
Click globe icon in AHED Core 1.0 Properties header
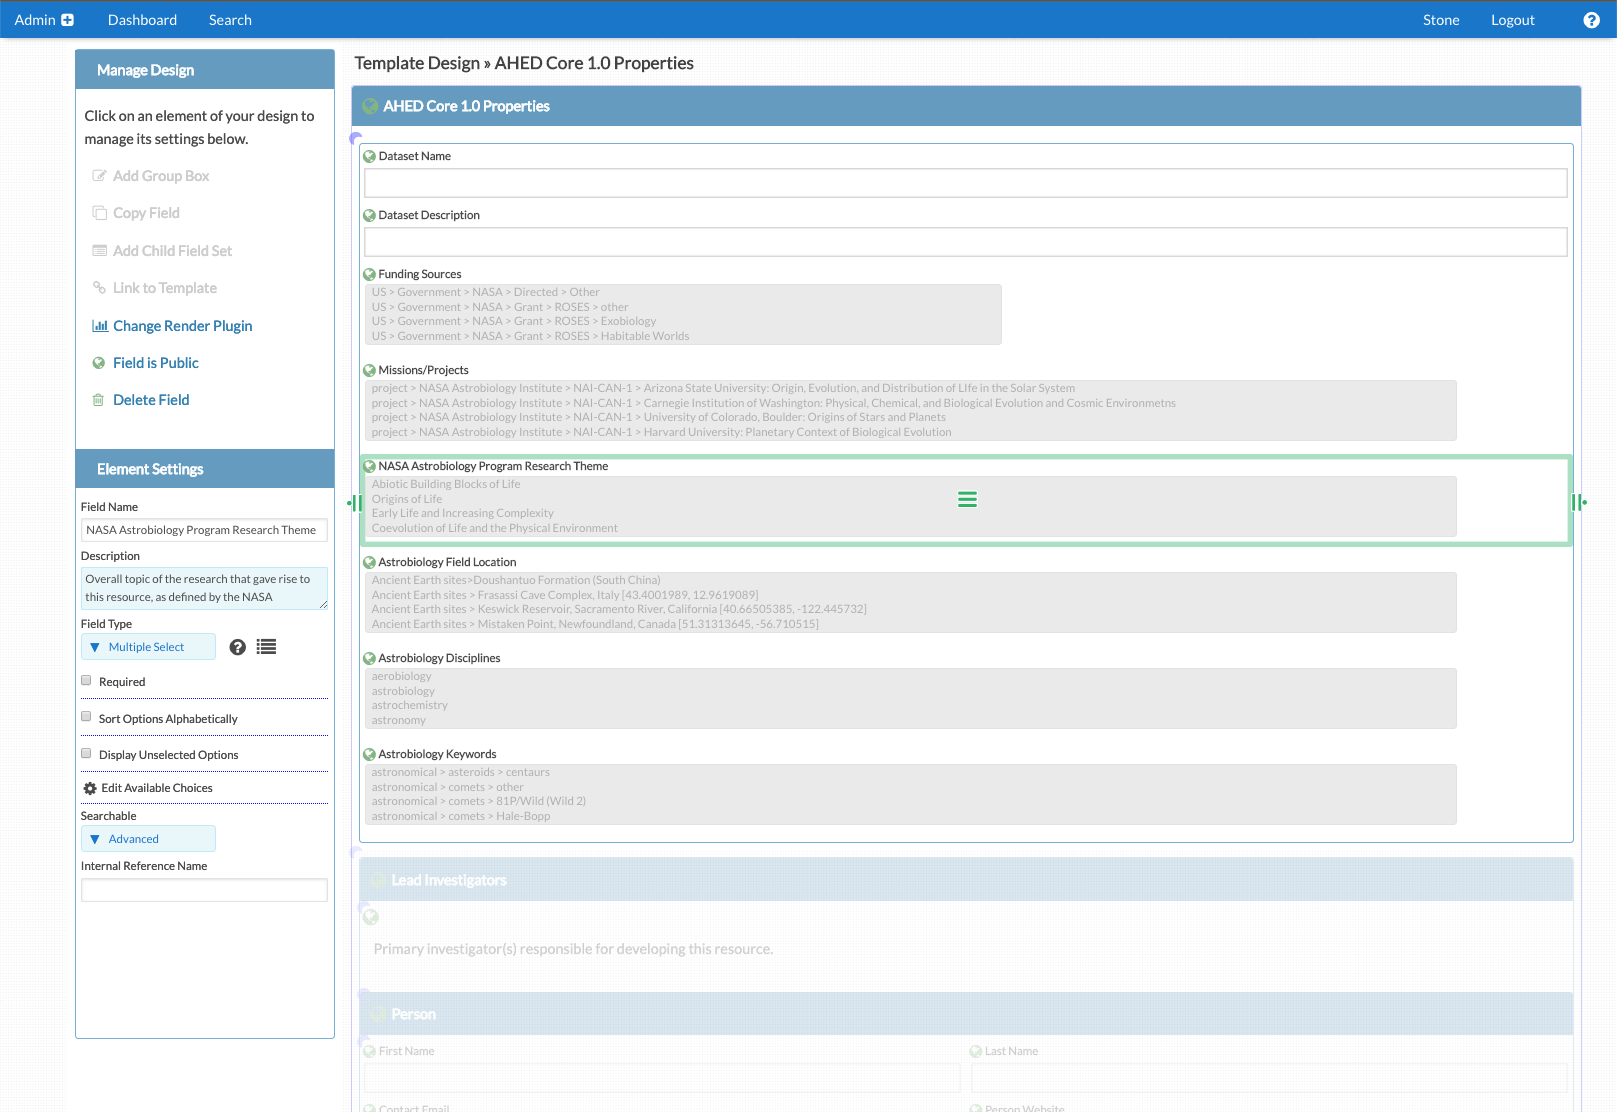pyautogui.click(x=370, y=106)
